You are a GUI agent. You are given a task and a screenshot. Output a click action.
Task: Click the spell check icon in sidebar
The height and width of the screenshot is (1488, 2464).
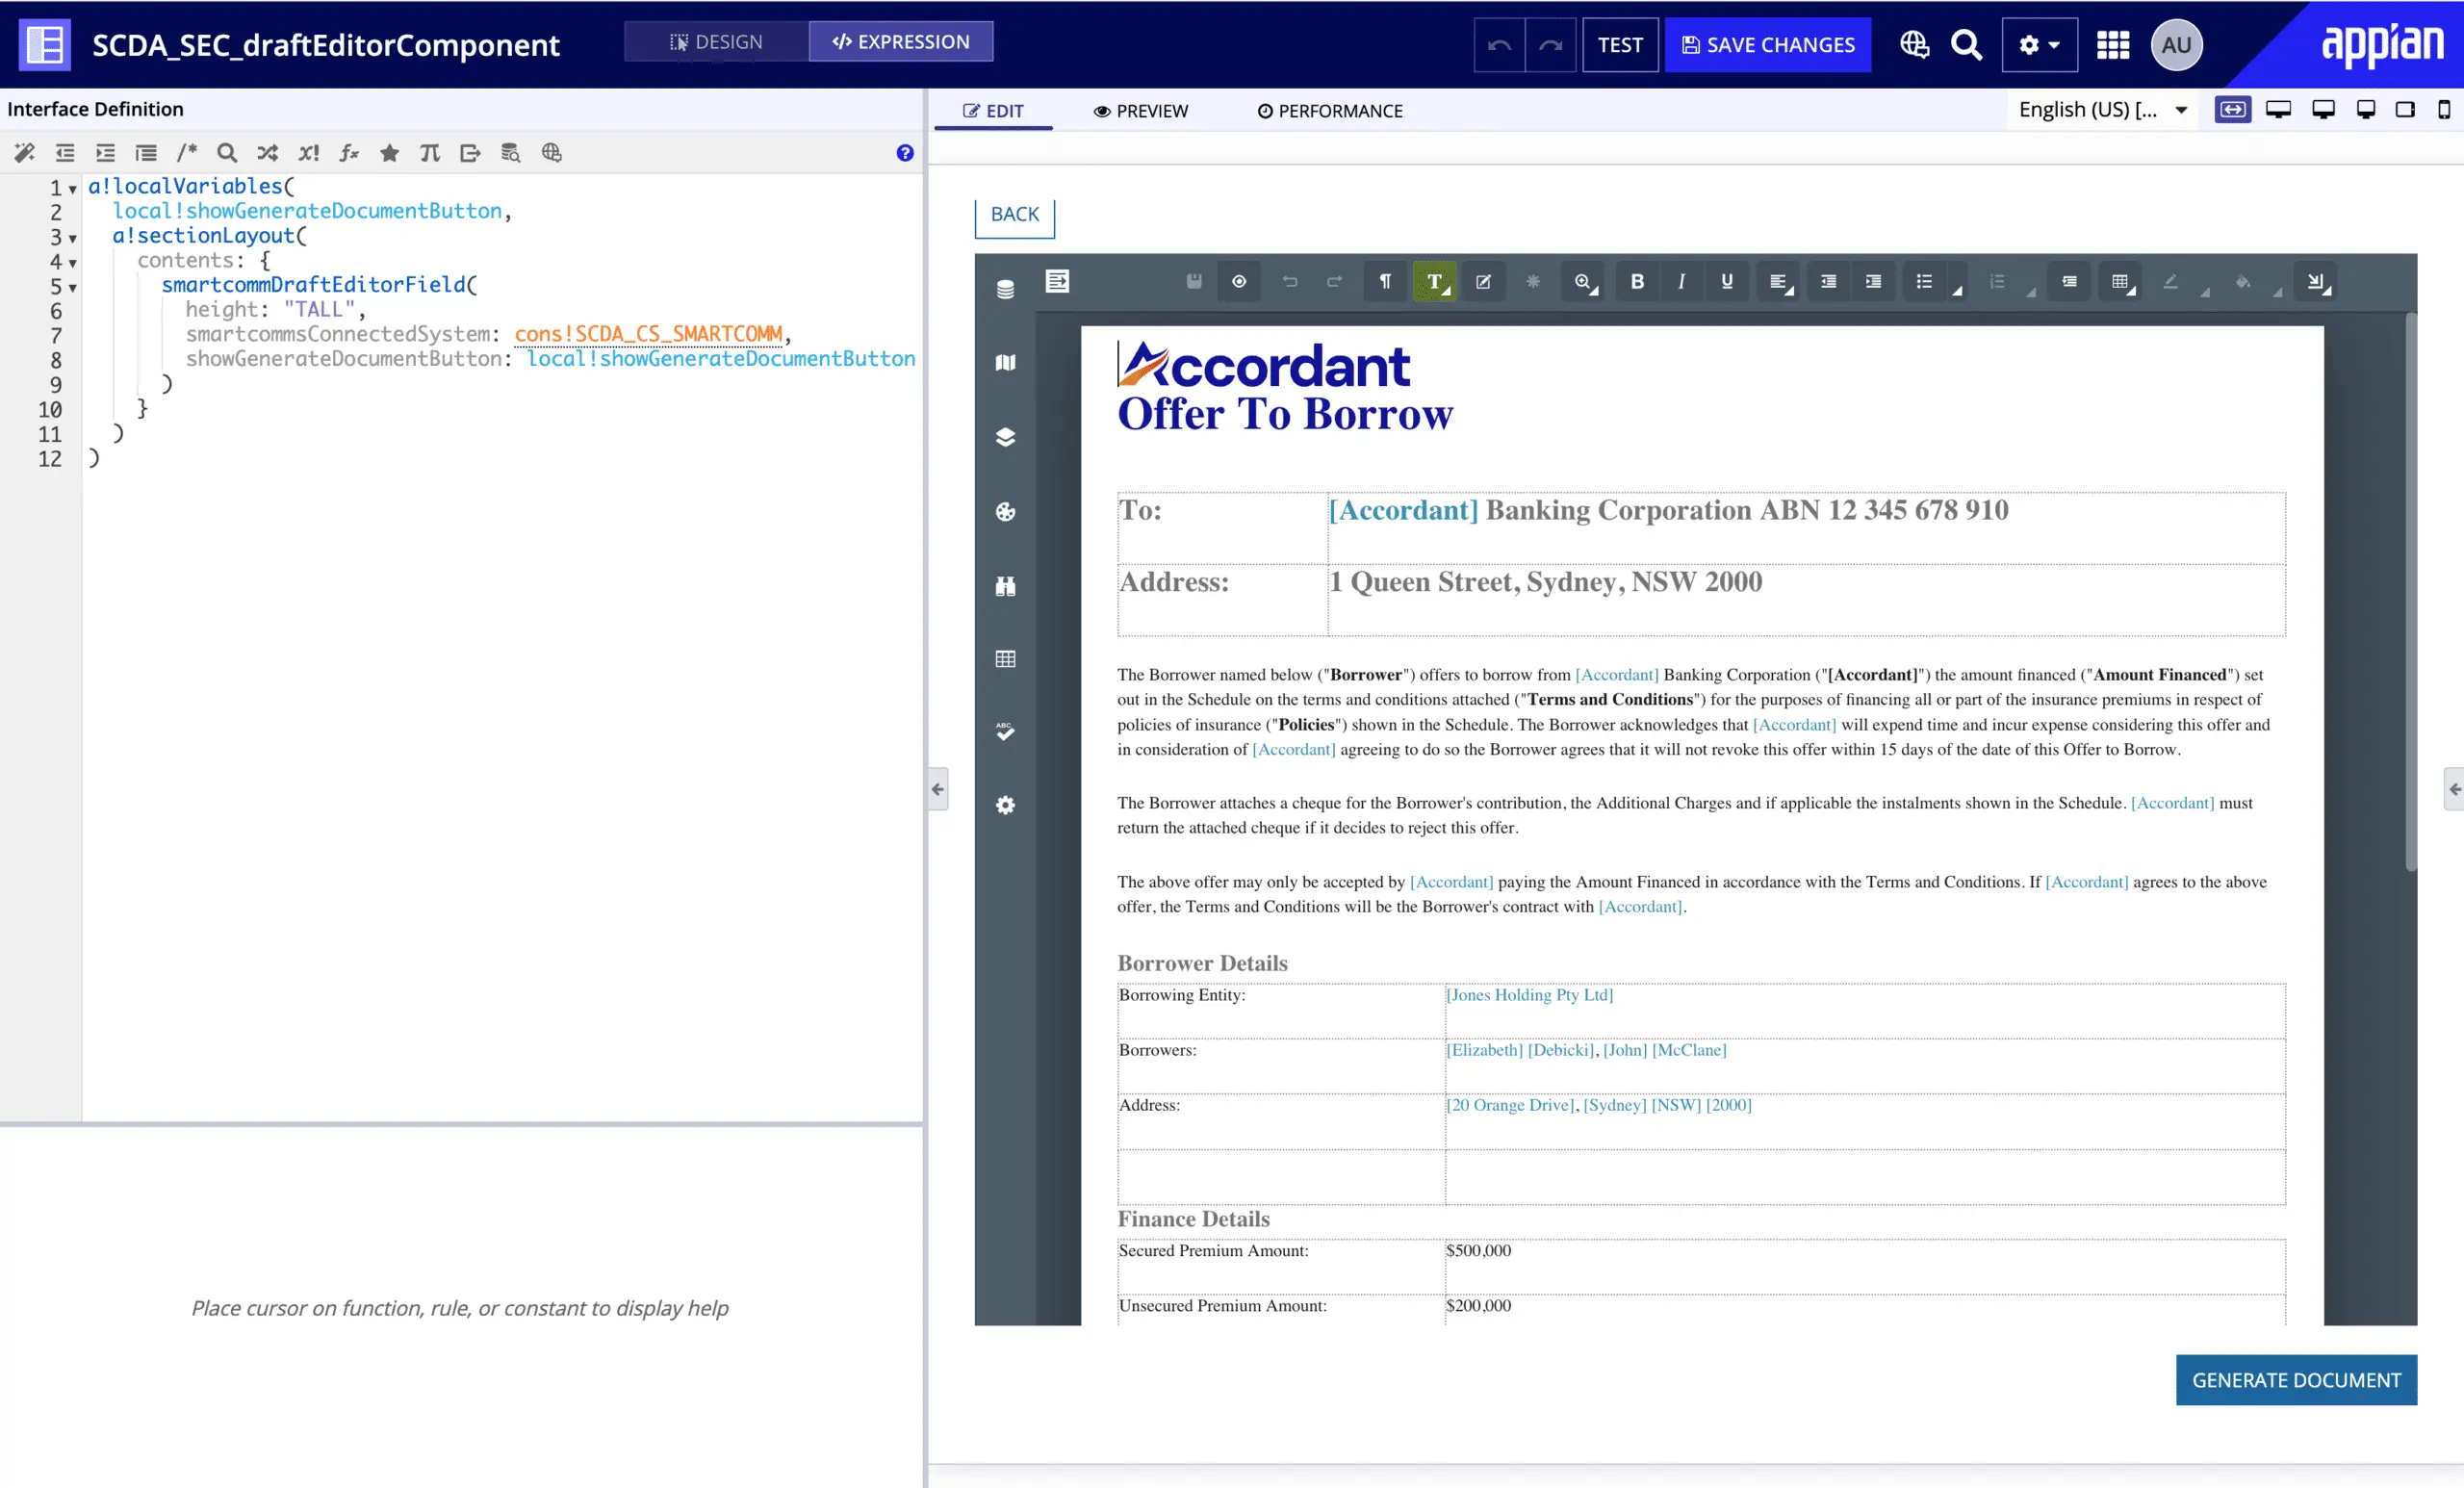click(1005, 732)
